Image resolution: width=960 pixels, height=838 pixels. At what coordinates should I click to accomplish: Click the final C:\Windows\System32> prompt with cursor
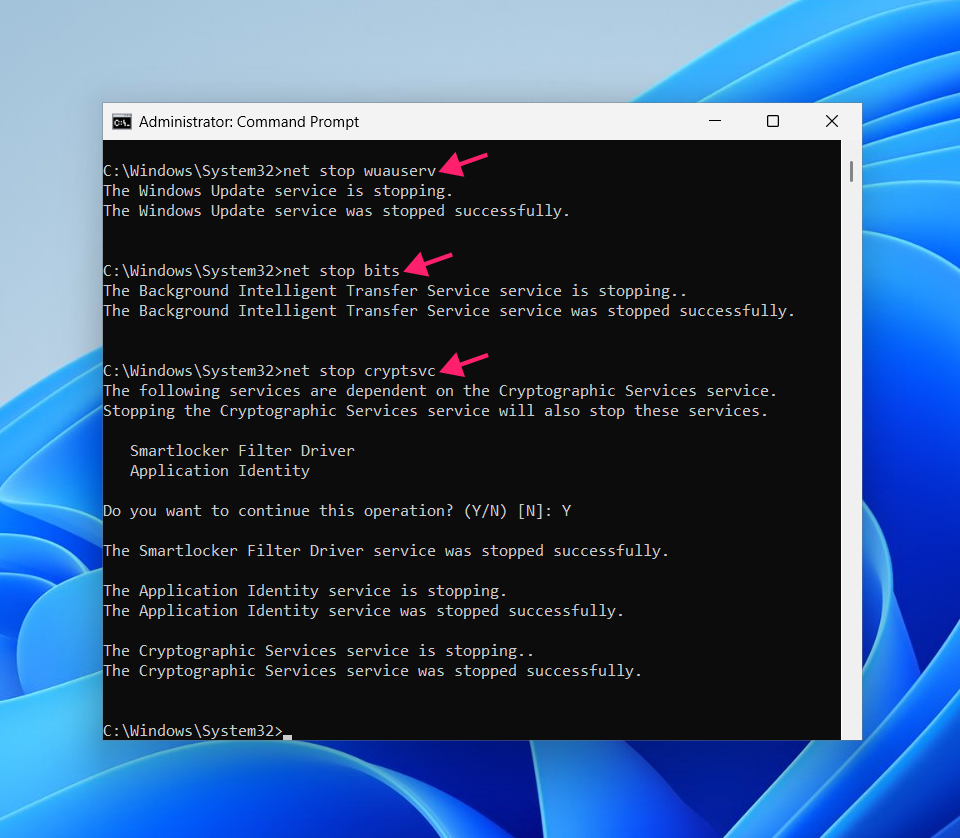(197, 731)
